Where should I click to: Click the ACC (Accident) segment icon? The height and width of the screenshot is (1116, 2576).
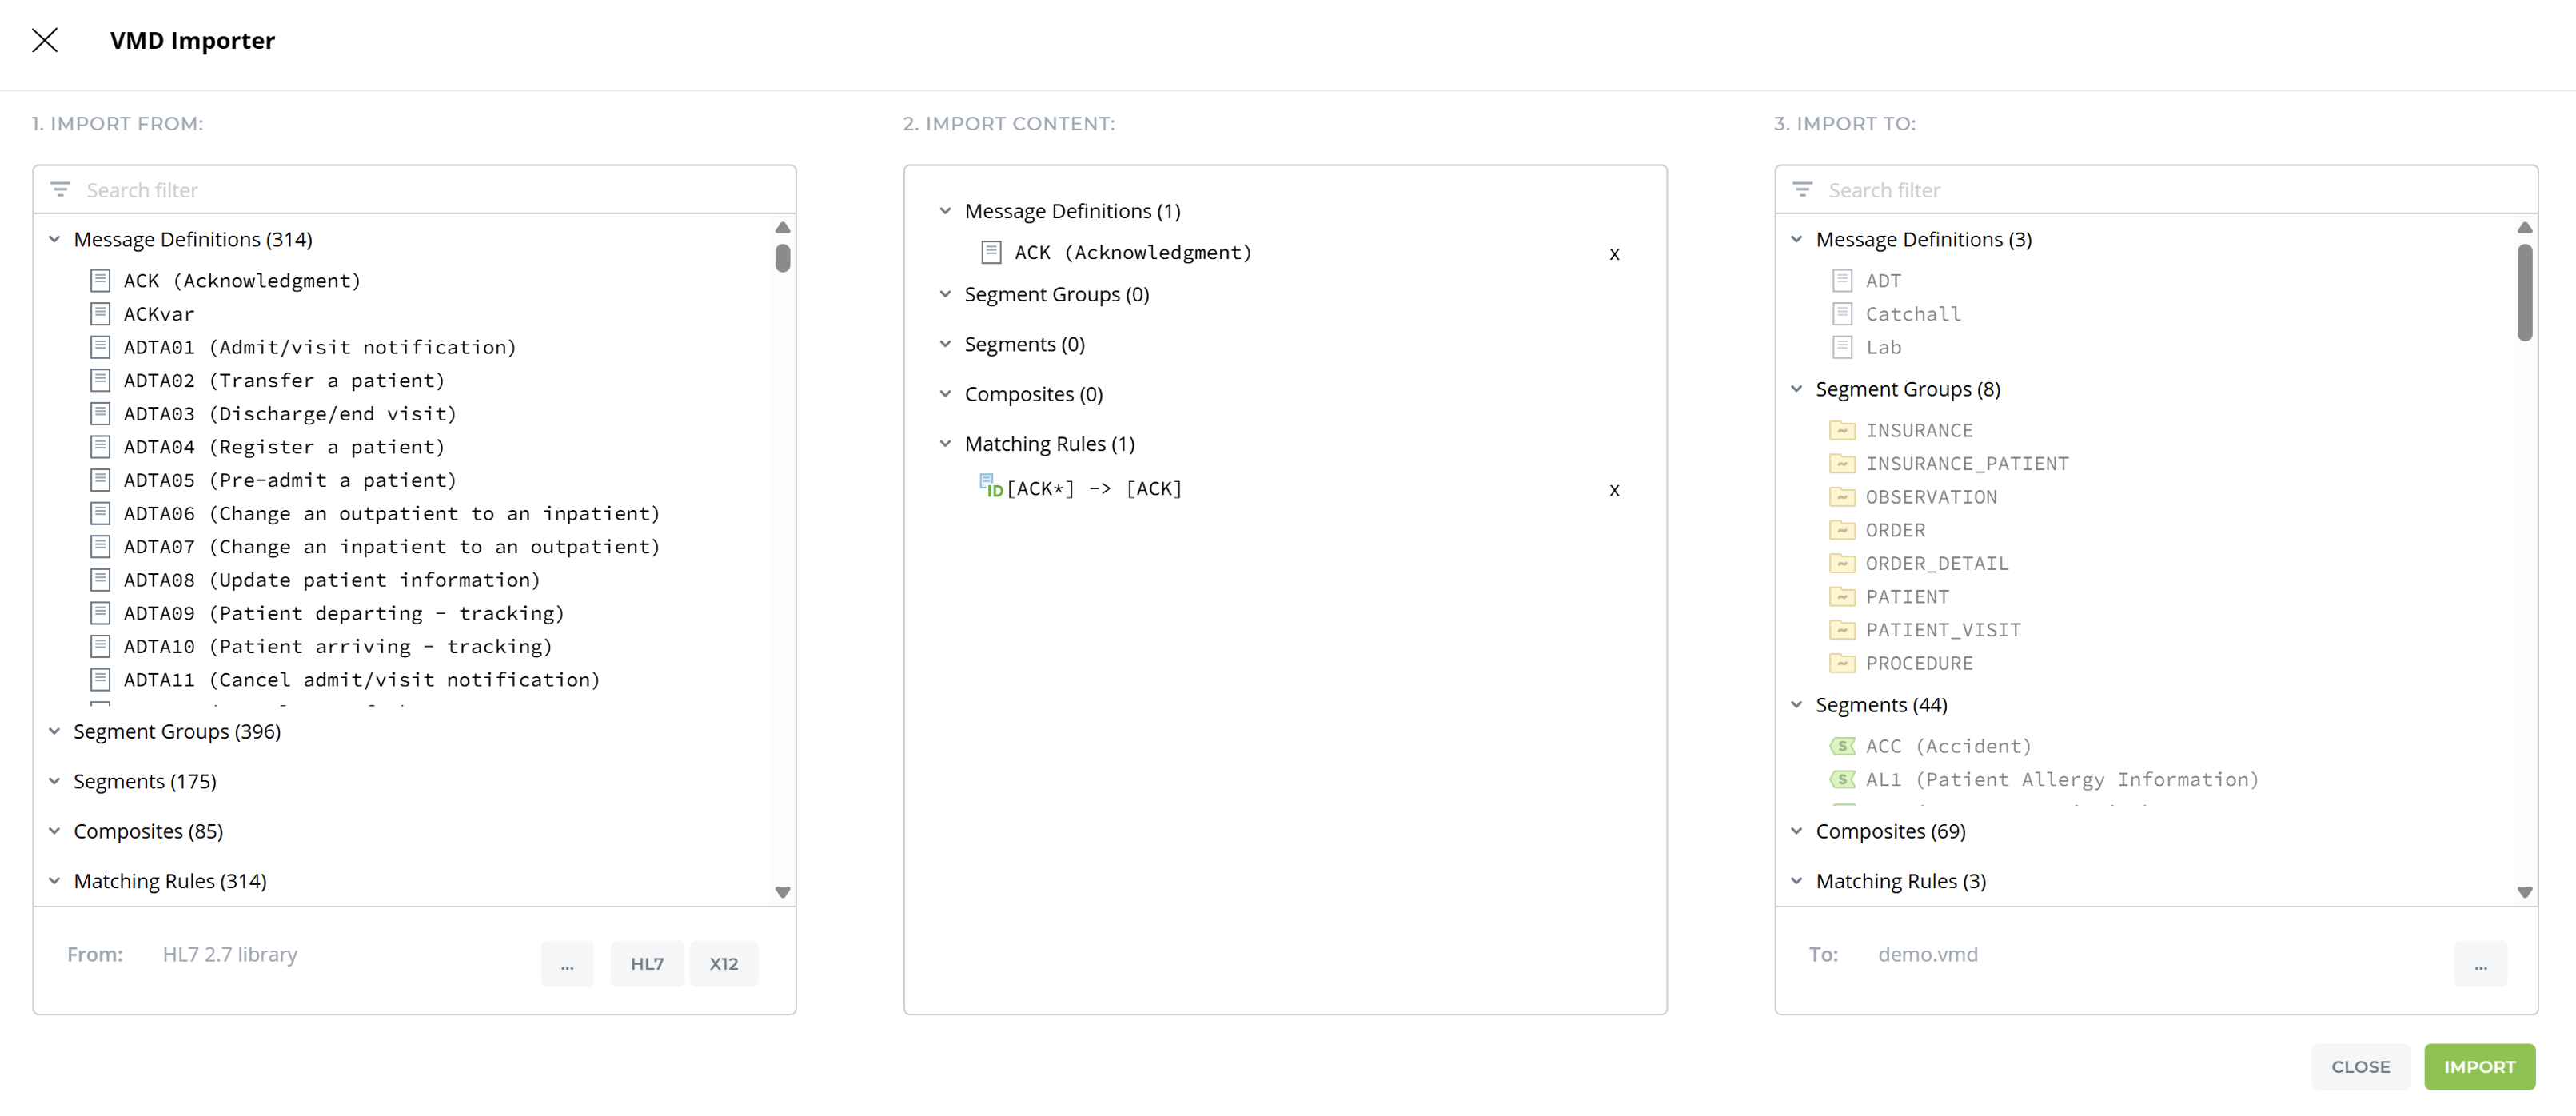(x=1841, y=746)
